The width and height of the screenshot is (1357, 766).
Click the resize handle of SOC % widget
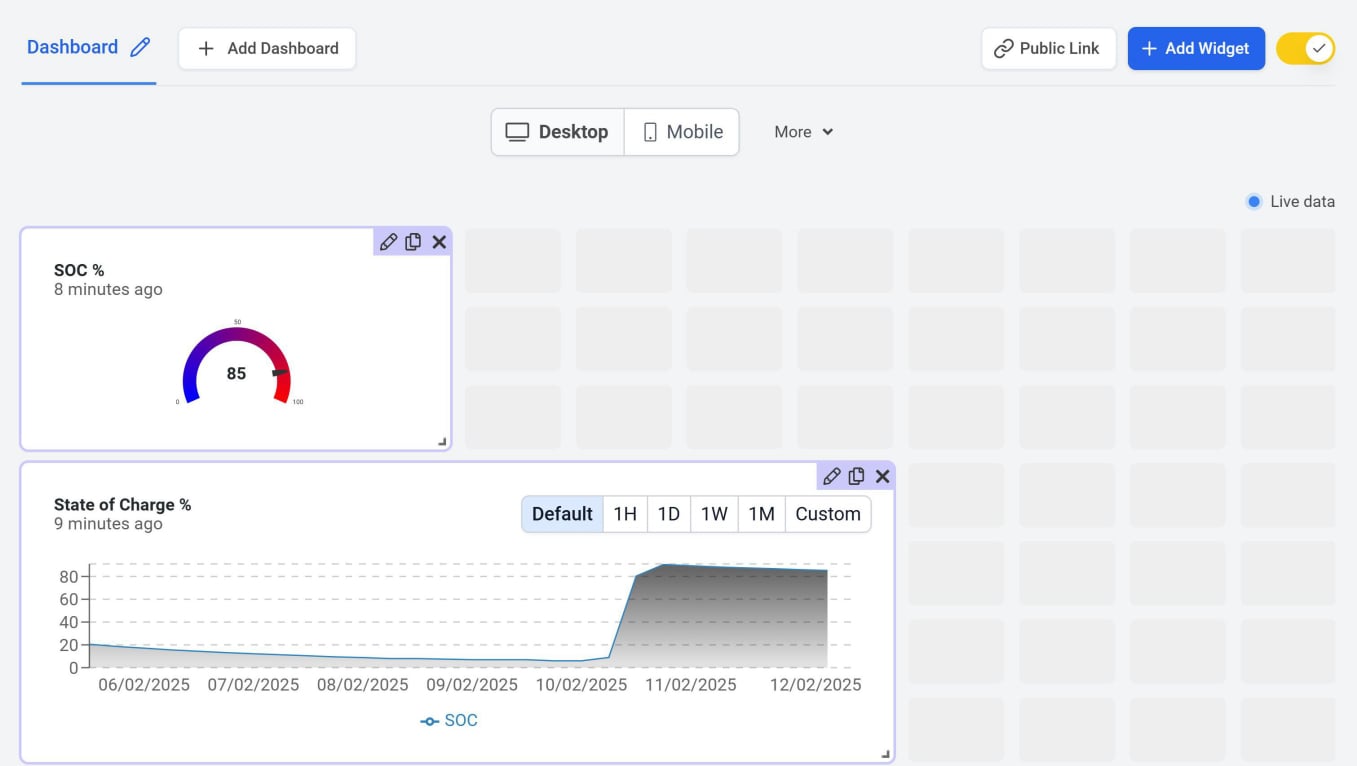click(442, 441)
